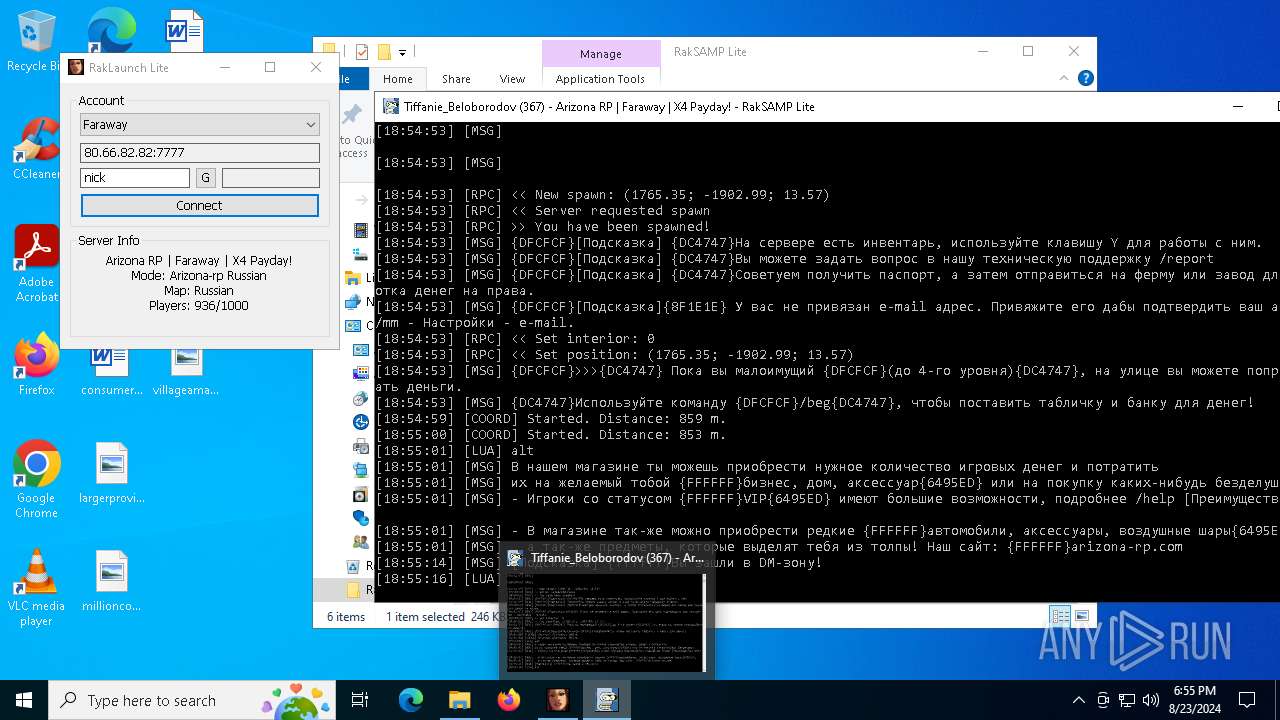Select the Google Chrome desktop shortcut

click(36, 480)
